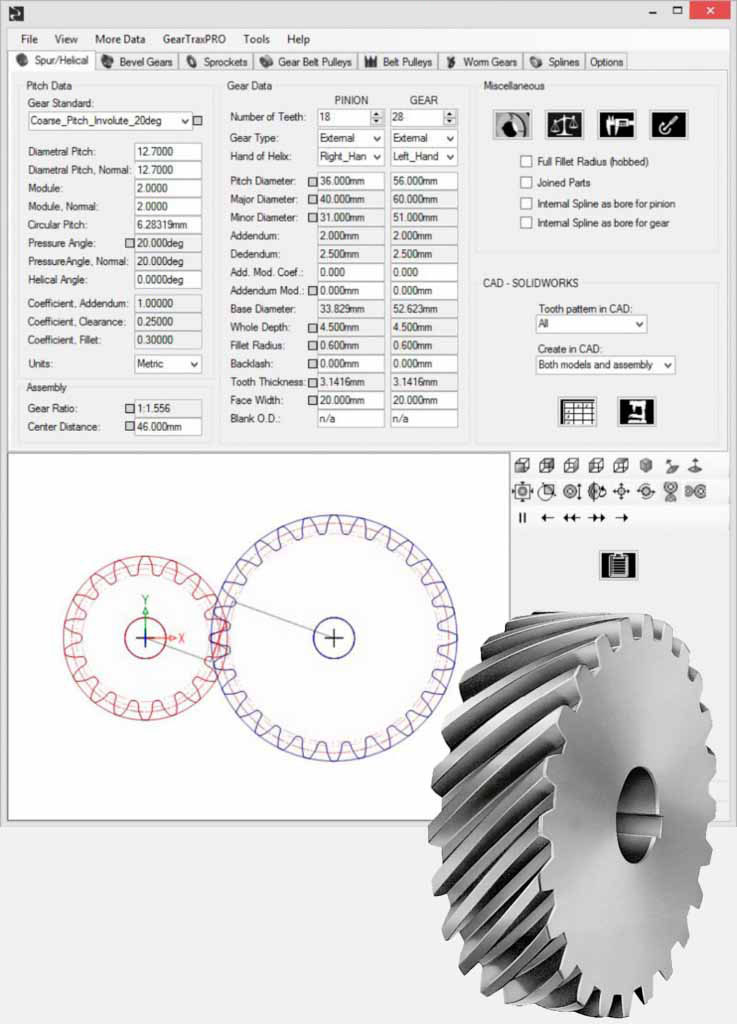Image resolution: width=737 pixels, height=1024 pixels.
Task: Click the clipboard icon beside the gear preview
Action: 618,563
